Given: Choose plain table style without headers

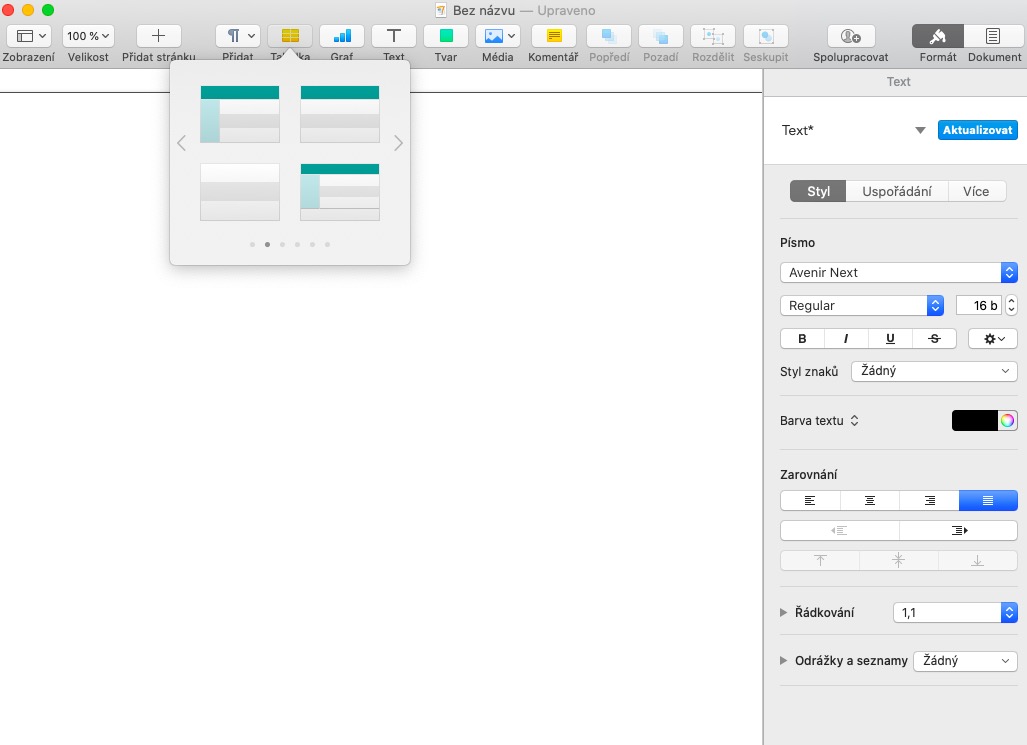Looking at the screenshot, I should coord(240,192).
